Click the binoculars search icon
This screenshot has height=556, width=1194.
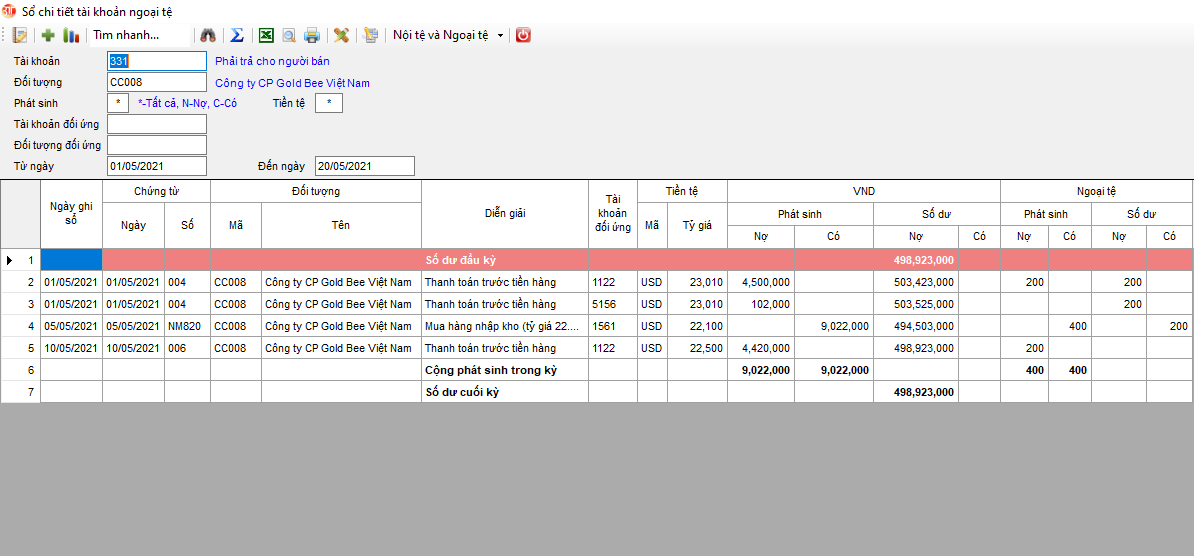tap(208, 35)
